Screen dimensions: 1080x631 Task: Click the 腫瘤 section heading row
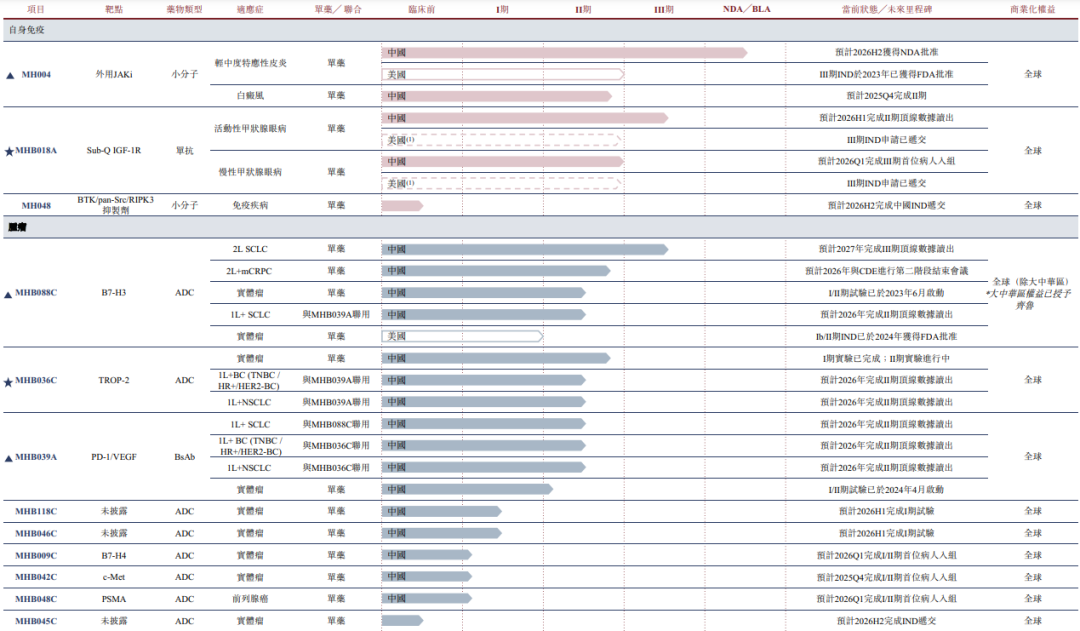point(17,227)
